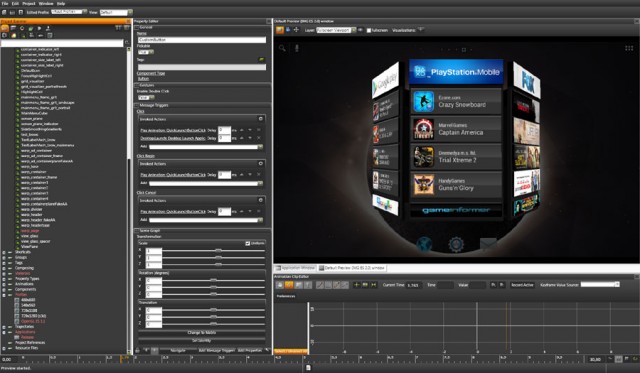Open the Layer viewport dropdown

(336, 30)
